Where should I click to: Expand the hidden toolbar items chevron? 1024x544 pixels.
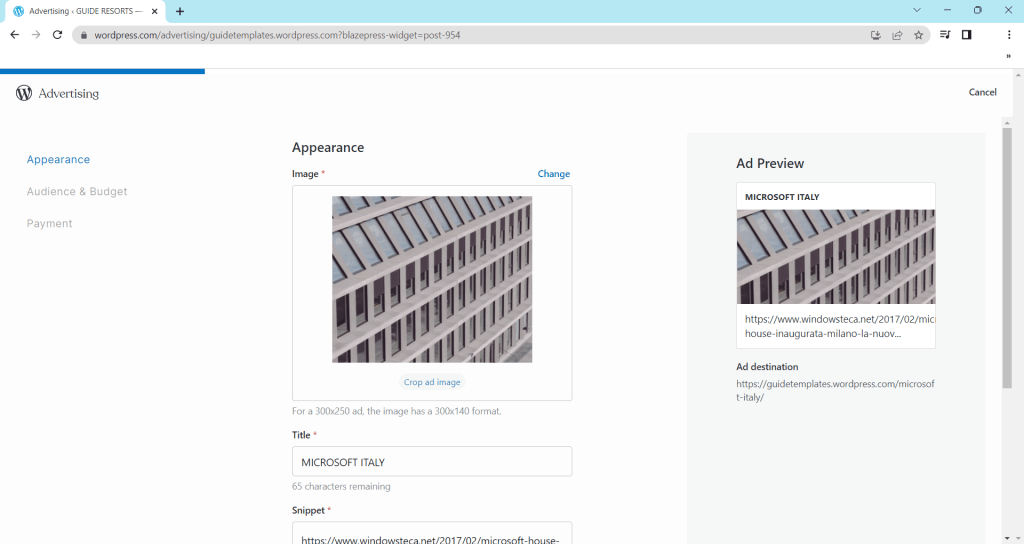click(1008, 57)
